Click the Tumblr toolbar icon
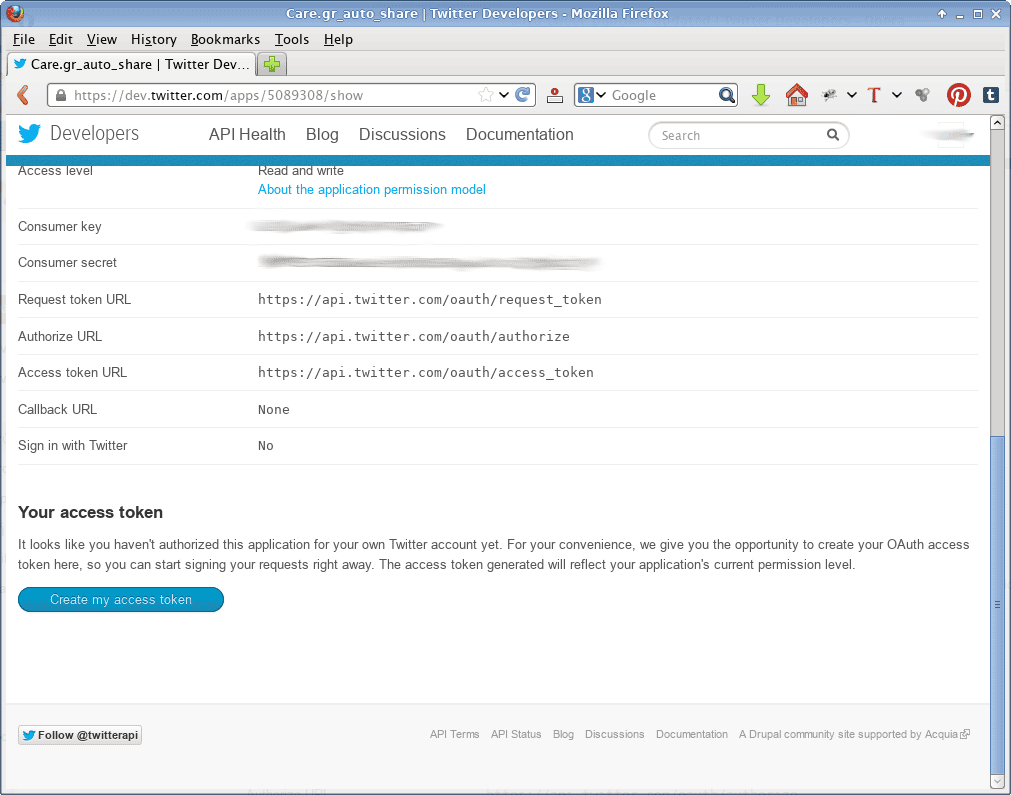The width and height of the screenshot is (1011, 795). (990, 95)
